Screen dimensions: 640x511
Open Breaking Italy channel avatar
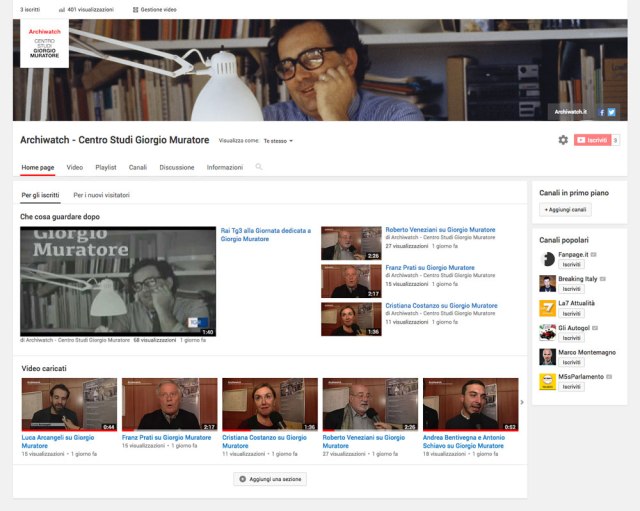pos(547,284)
